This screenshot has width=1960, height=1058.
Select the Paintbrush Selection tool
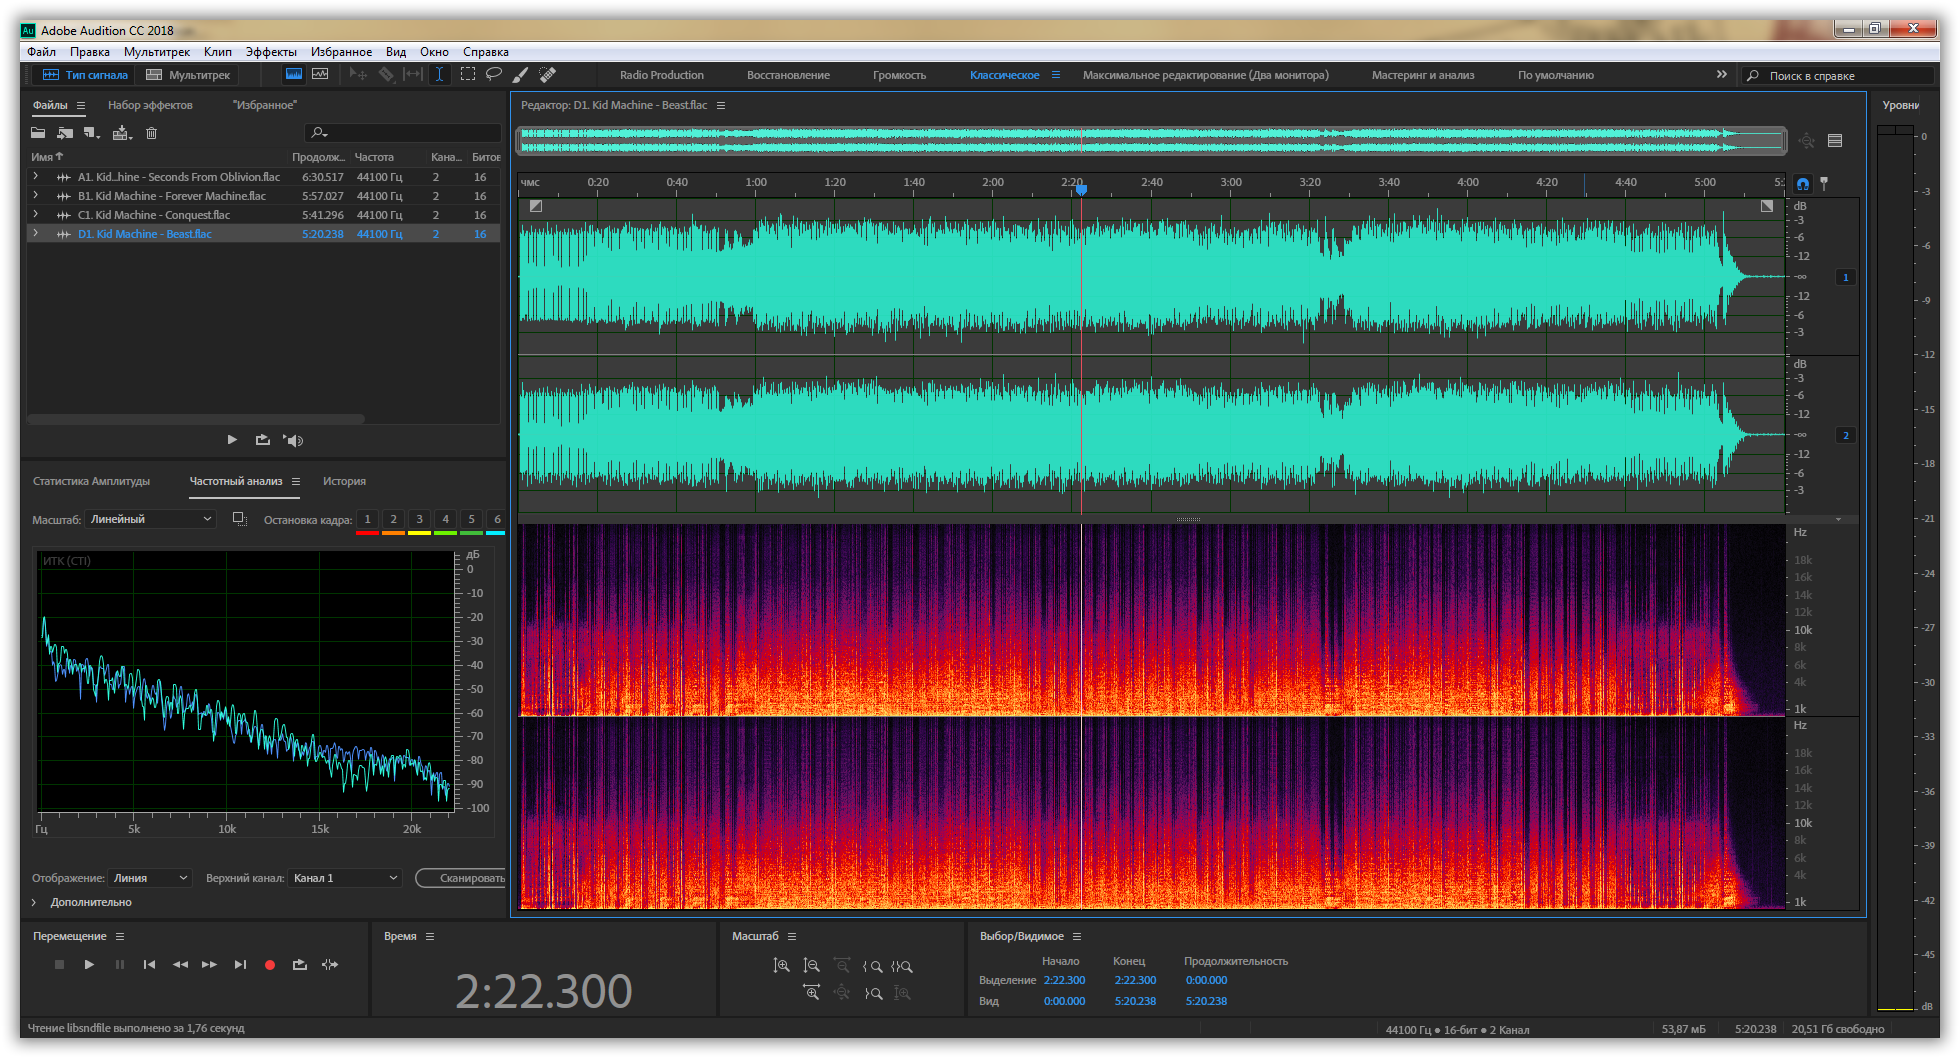tap(521, 74)
